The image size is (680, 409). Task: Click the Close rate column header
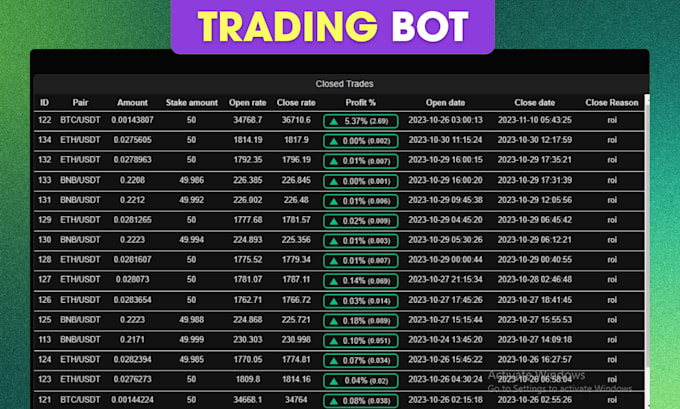tap(296, 103)
